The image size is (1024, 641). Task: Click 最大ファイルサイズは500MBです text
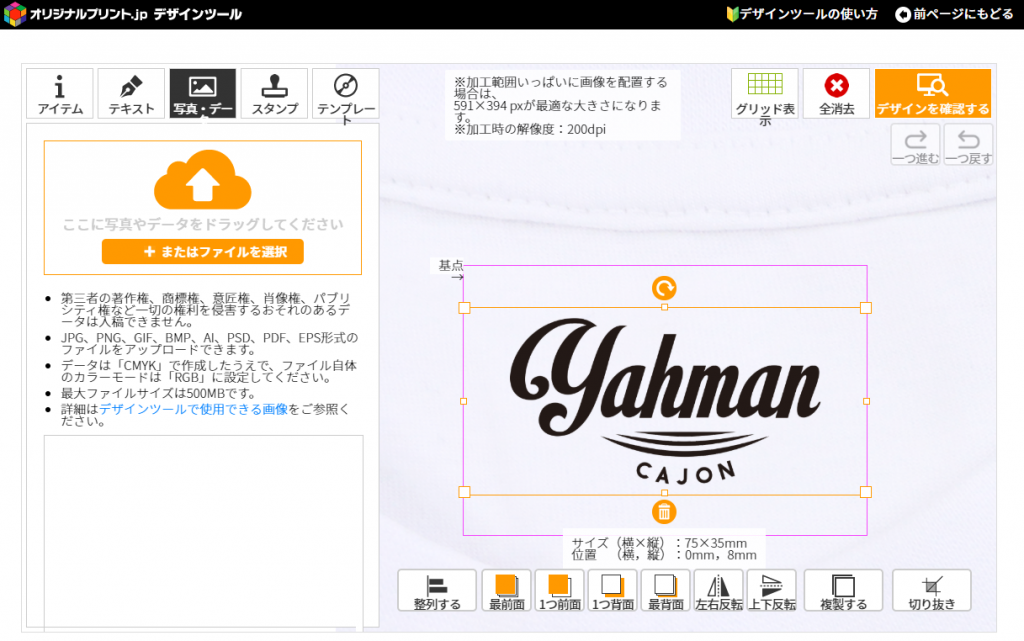(158, 394)
